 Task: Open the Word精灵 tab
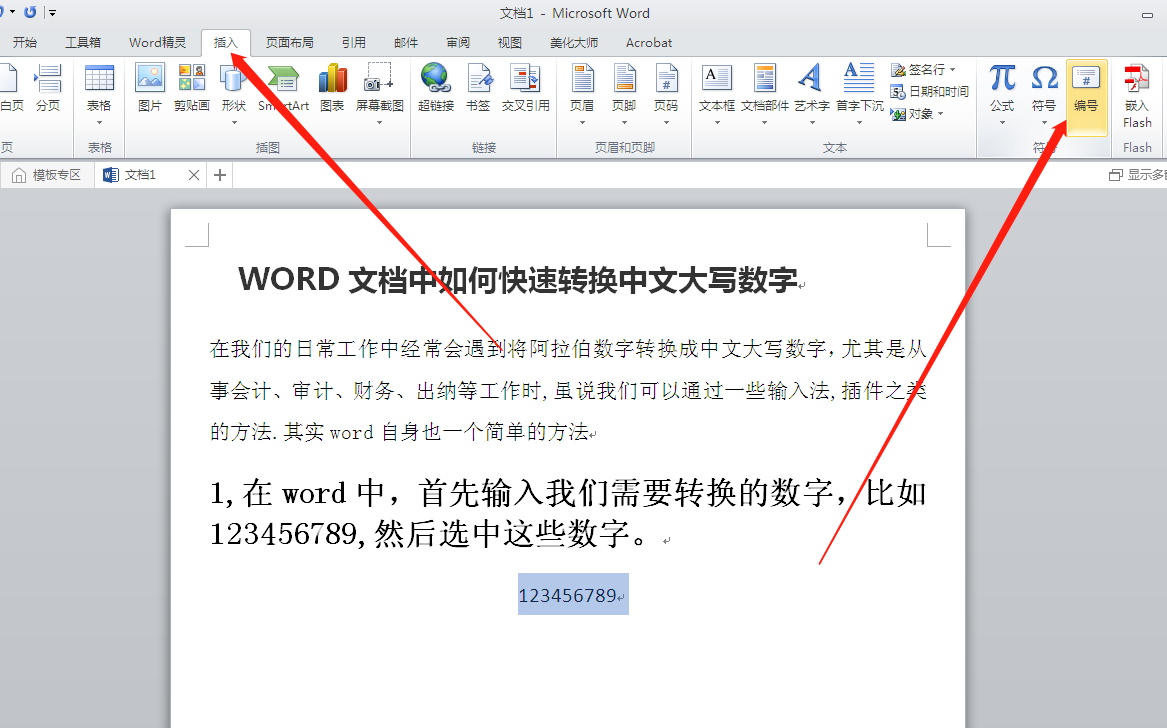[x=157, y=42]
